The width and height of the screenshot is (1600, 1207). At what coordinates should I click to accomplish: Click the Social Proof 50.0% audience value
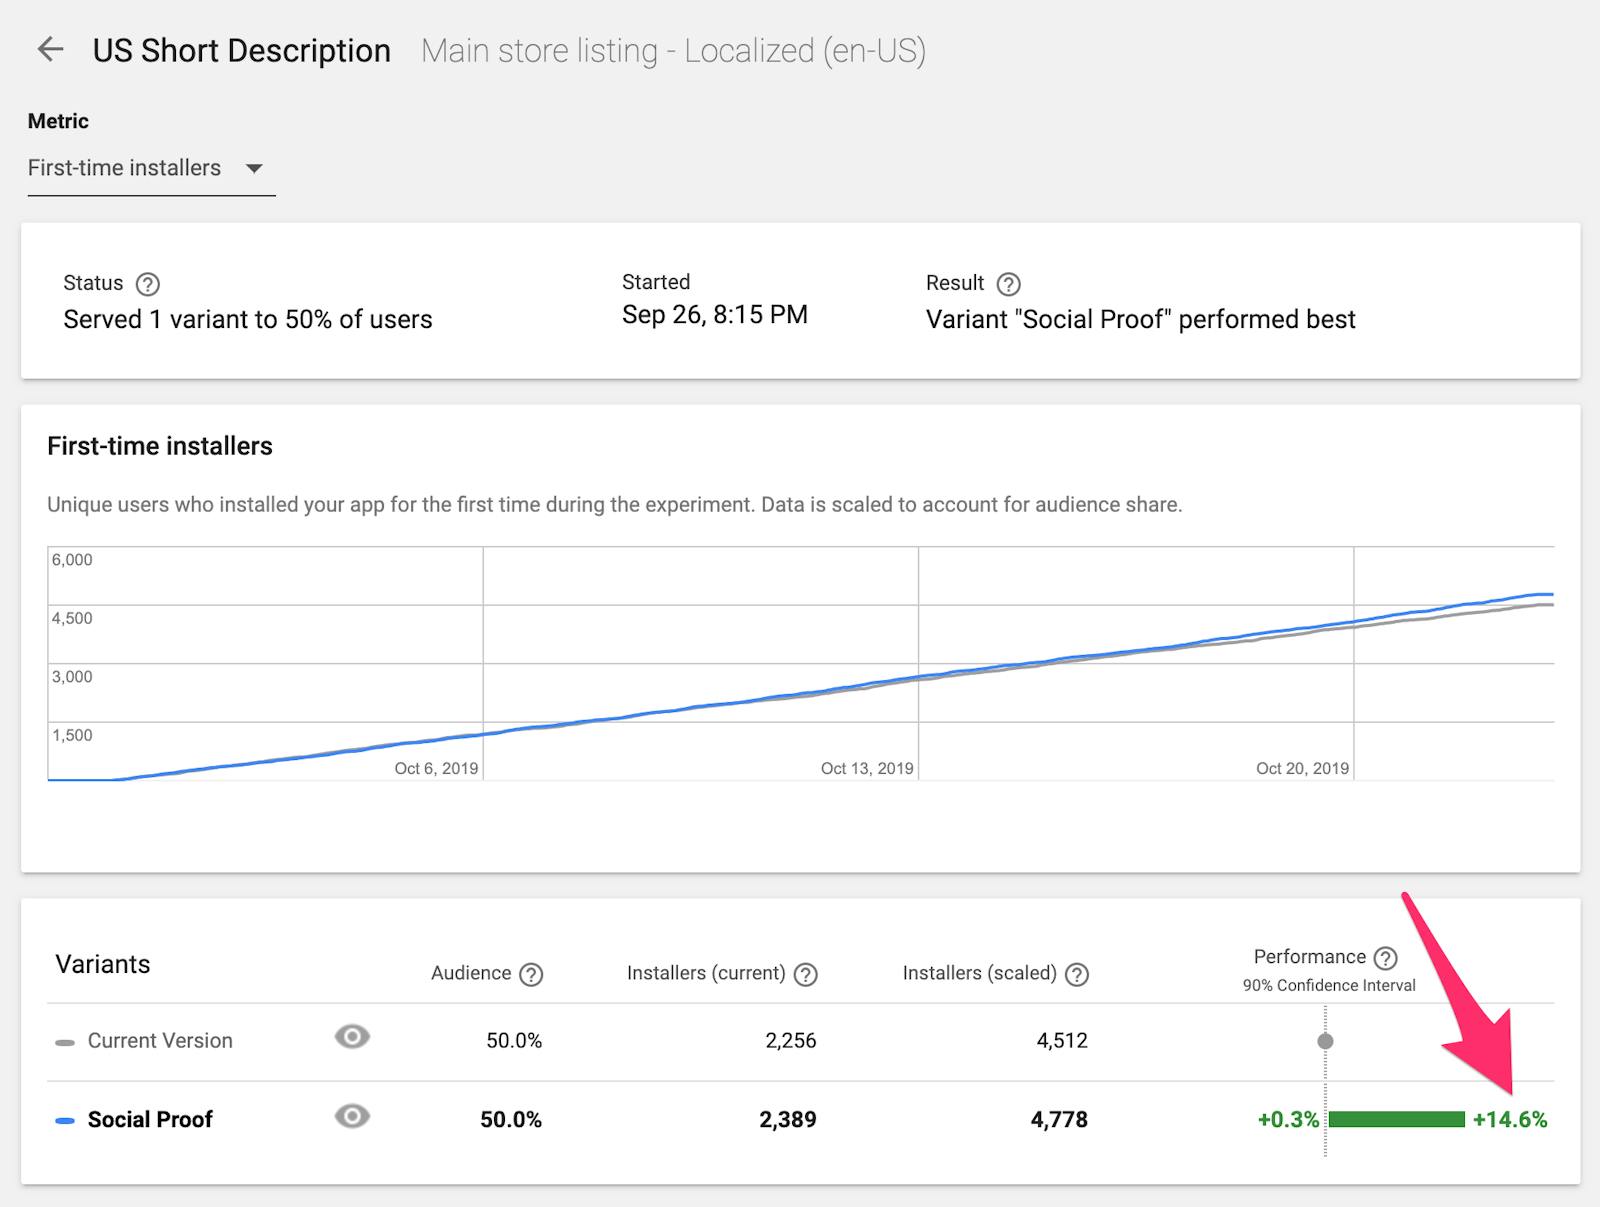pos(511,1120)
